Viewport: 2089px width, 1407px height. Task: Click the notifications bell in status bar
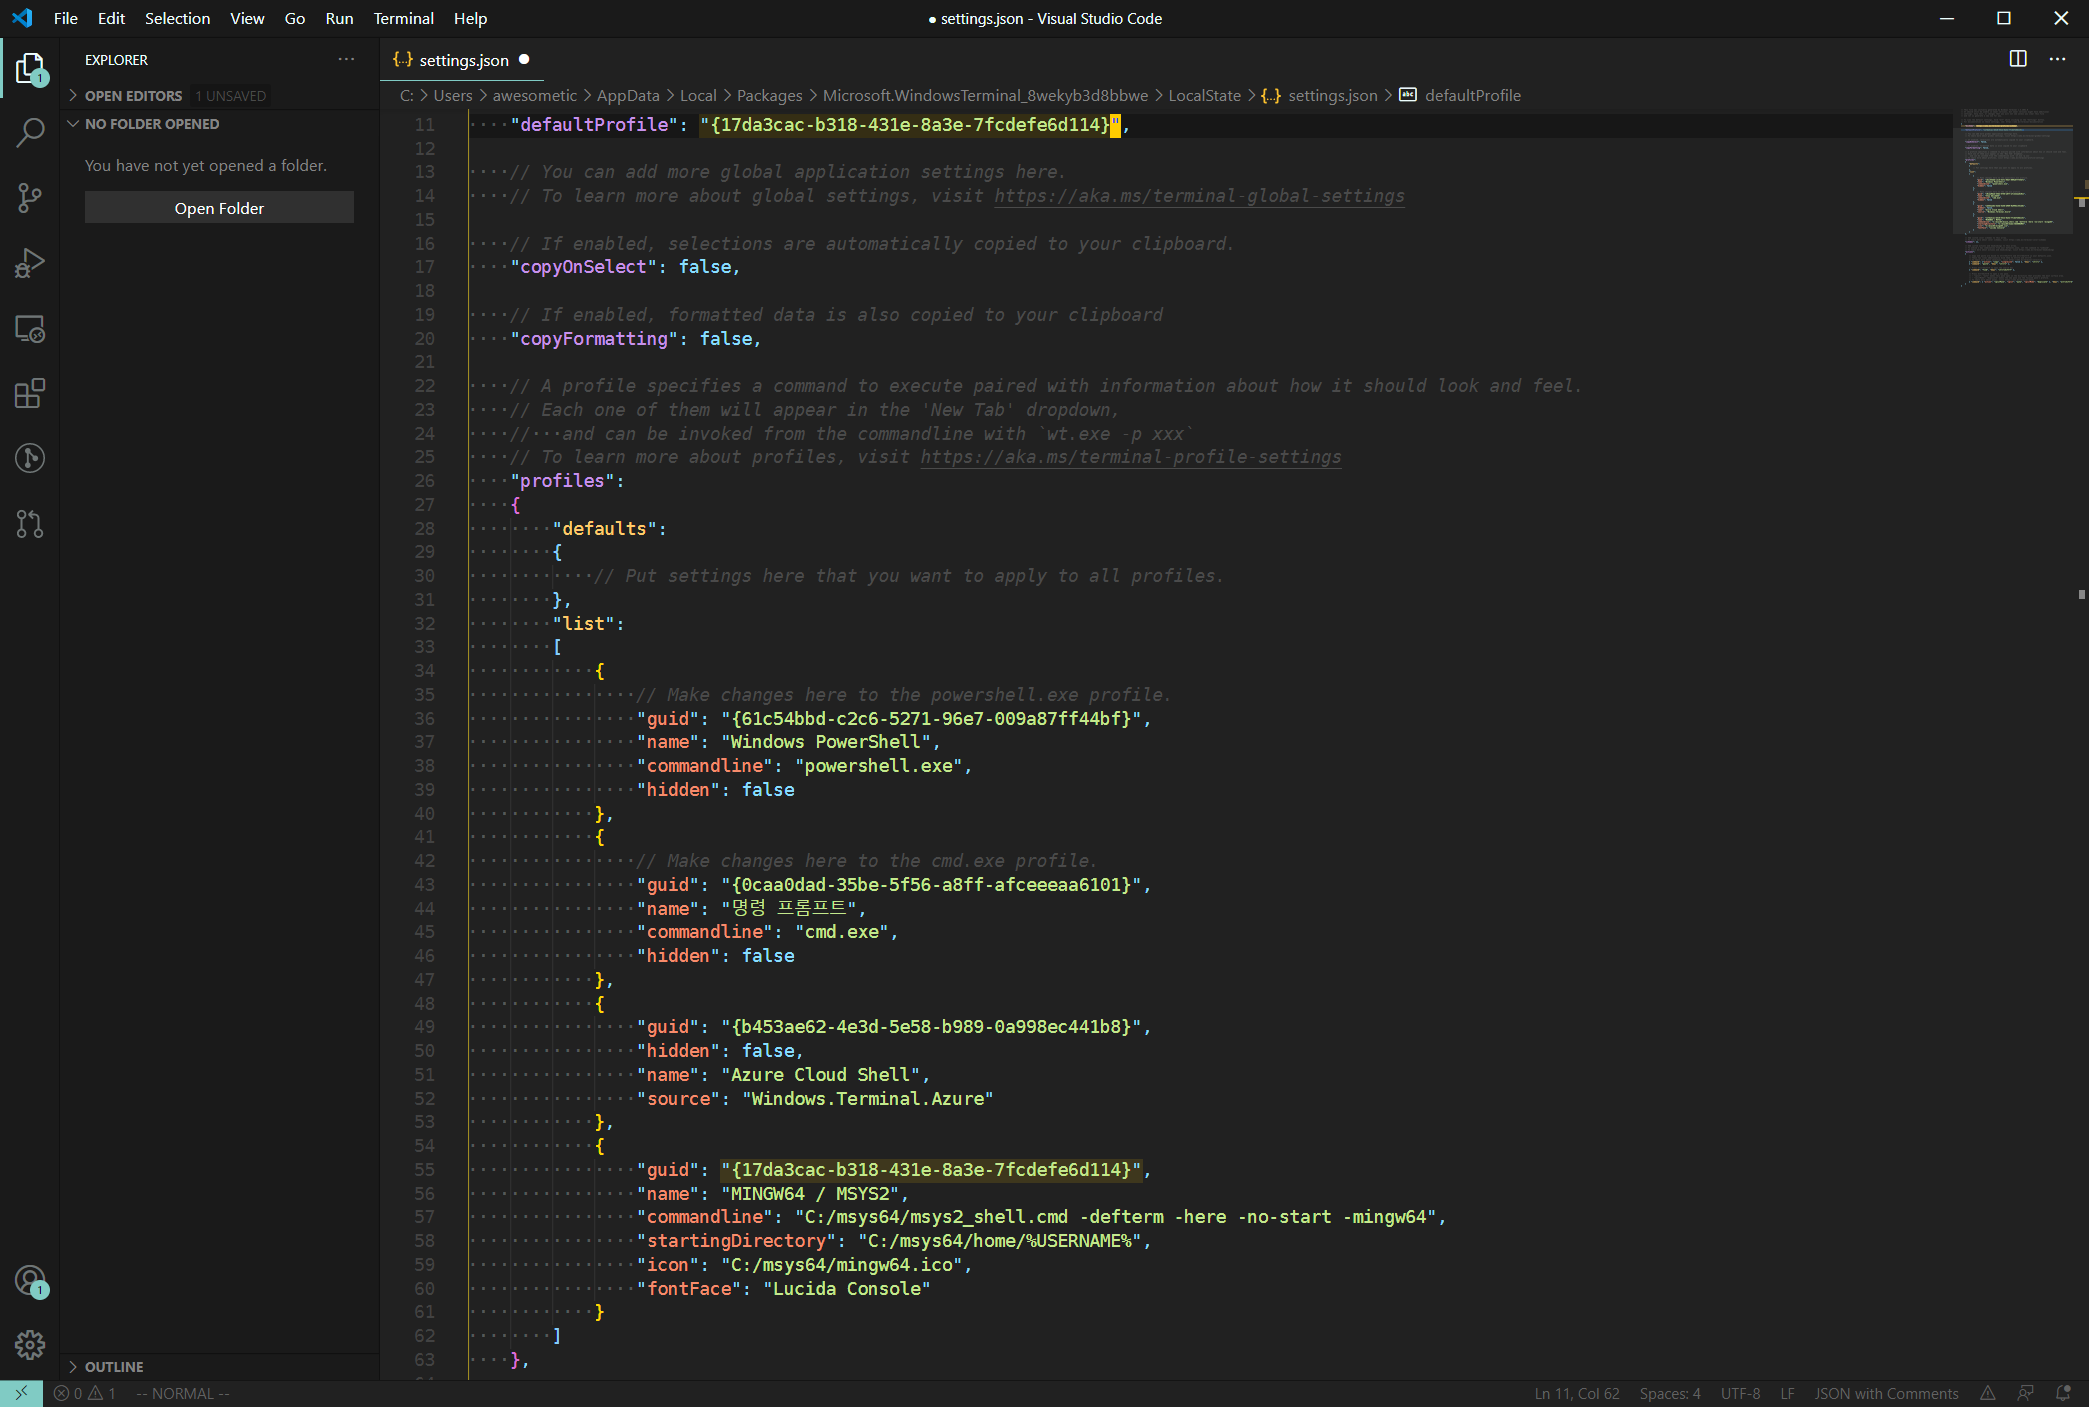click(x=2062, y=1393)
